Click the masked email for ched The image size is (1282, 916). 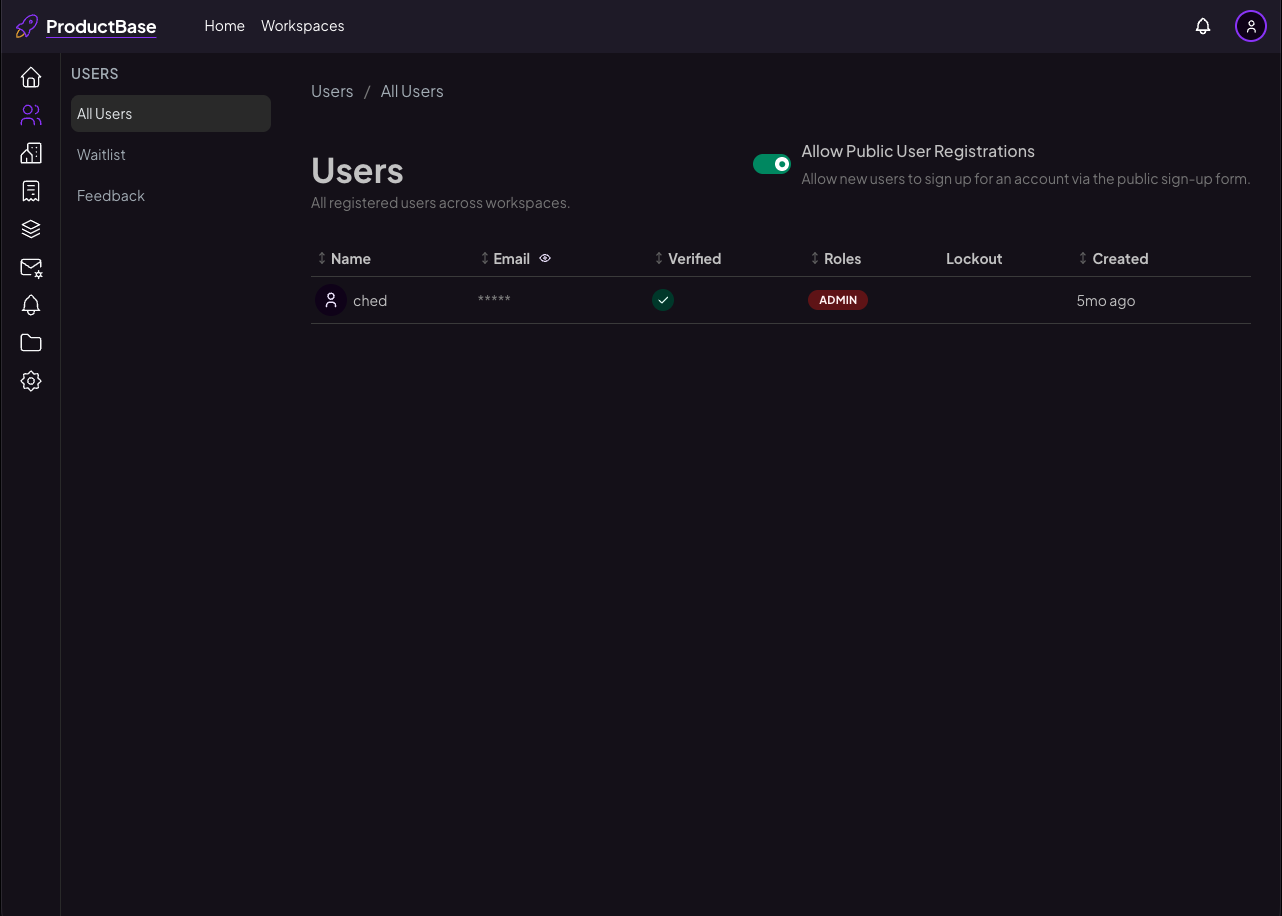[494, 300]
